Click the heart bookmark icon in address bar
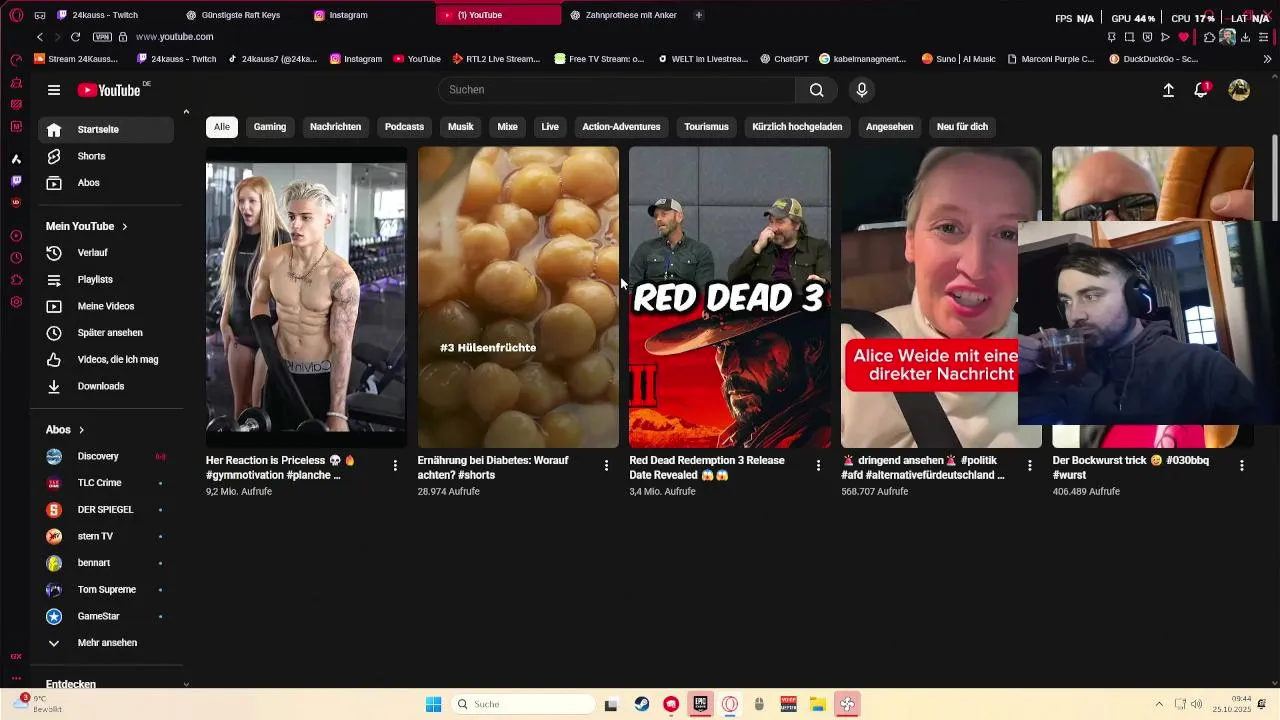Viewport: 1280px width, 720px height. click(x=1184, y=37)
